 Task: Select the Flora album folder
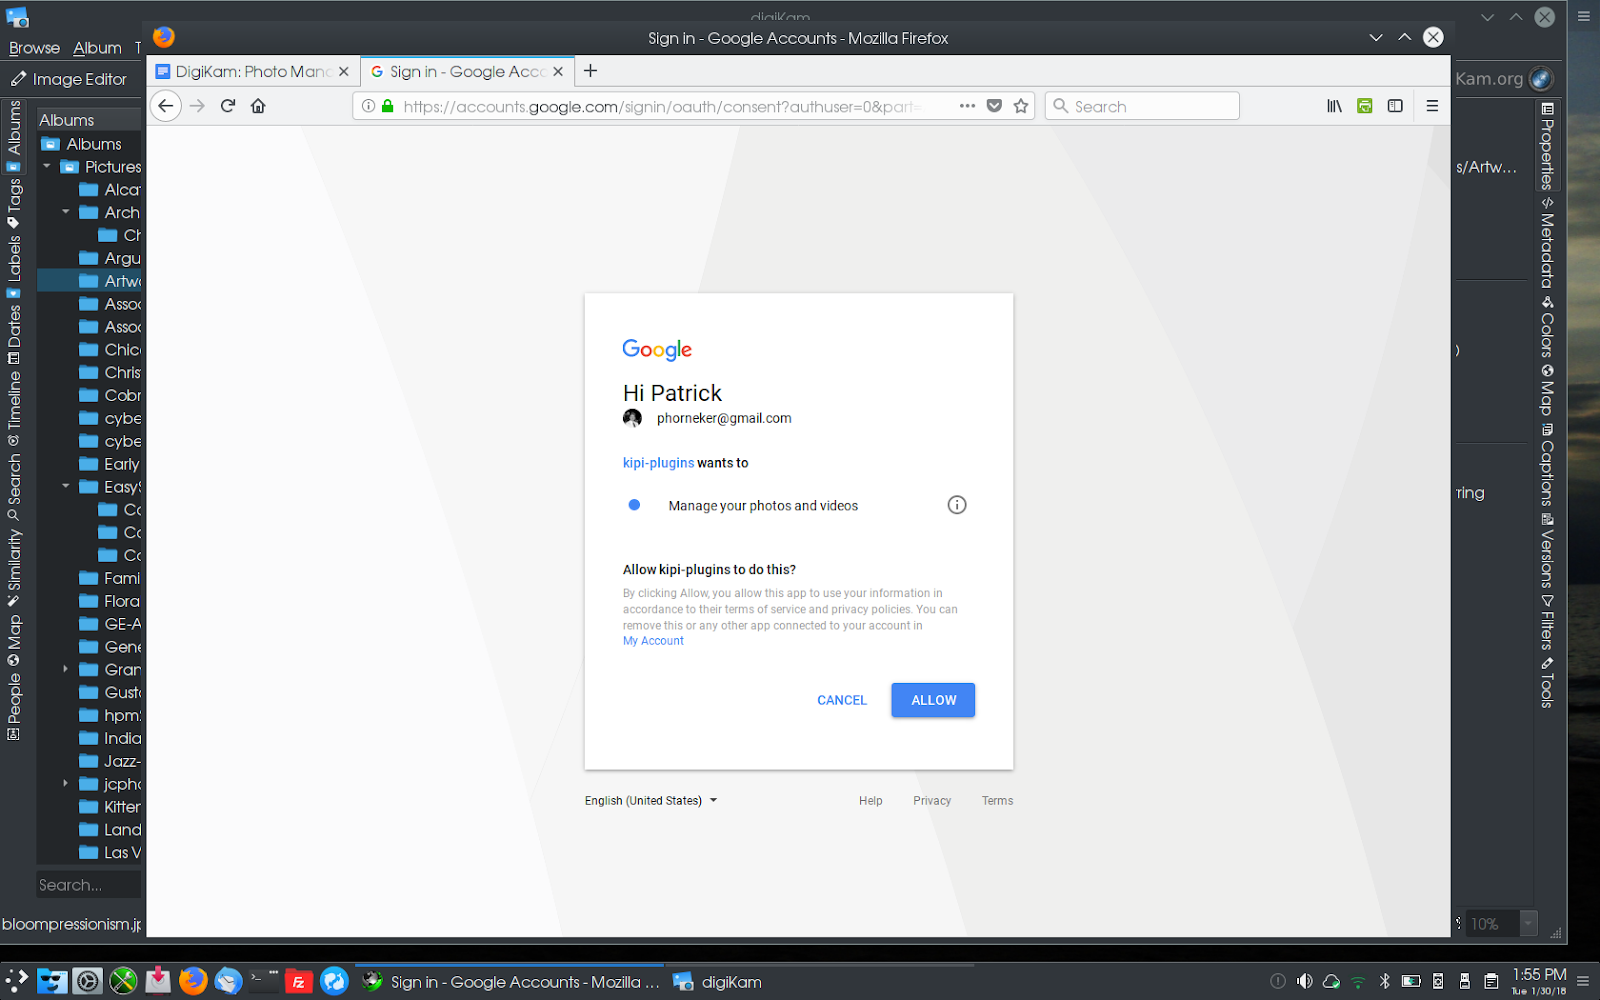pyautogui.click(x=110, y=601)
